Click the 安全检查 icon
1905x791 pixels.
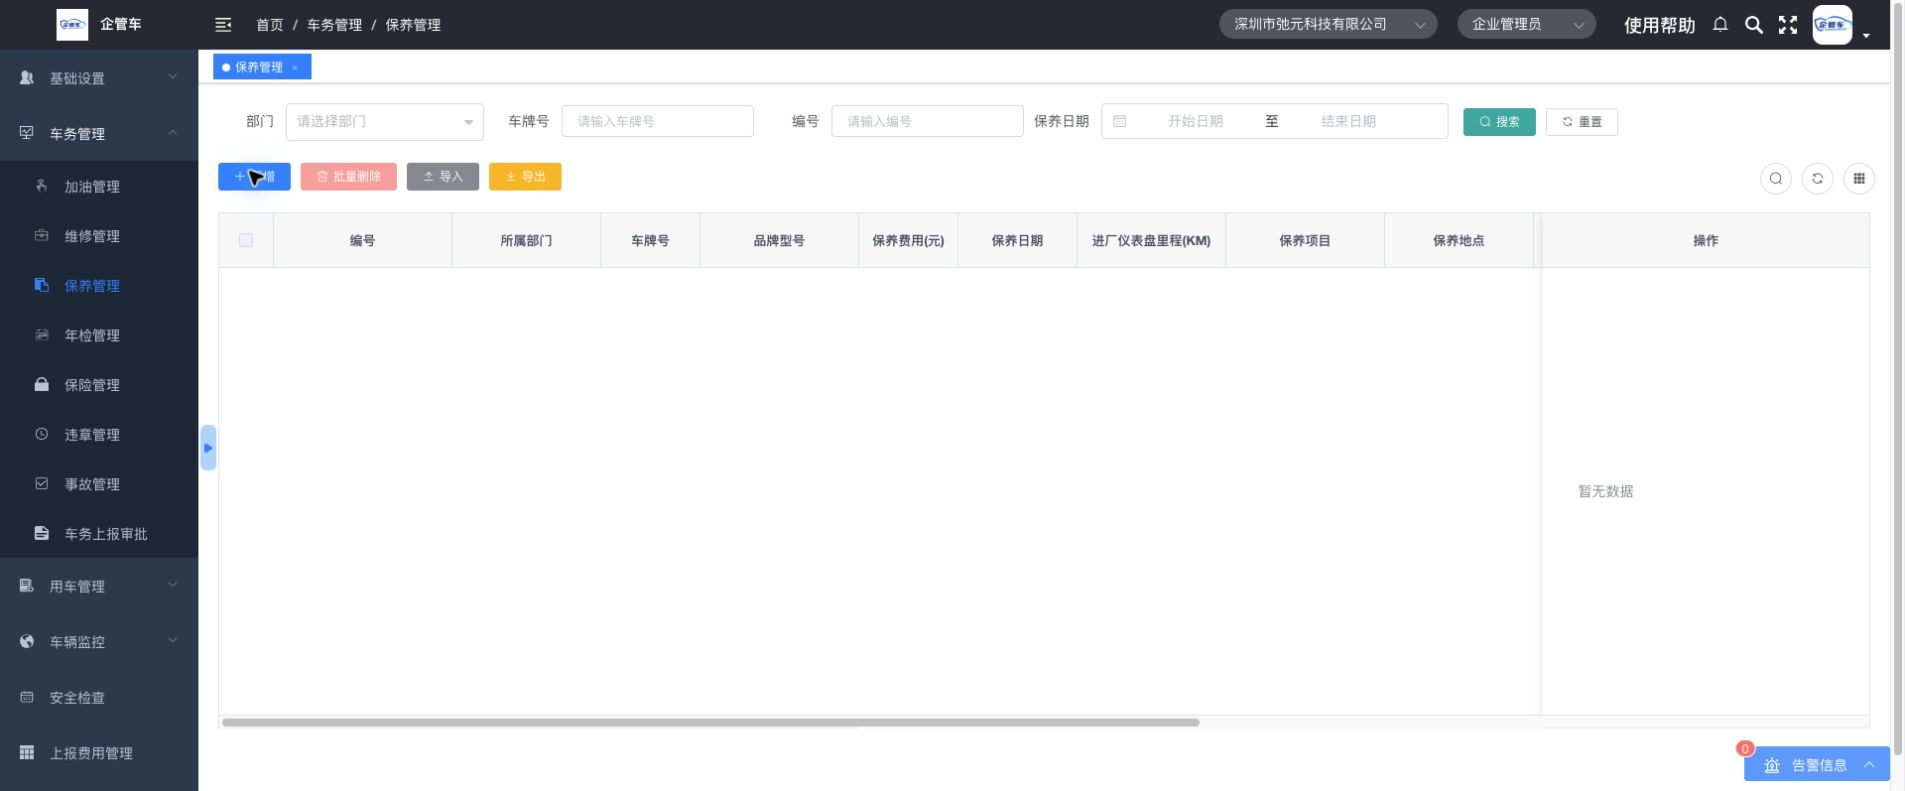[x=27, y=697]
